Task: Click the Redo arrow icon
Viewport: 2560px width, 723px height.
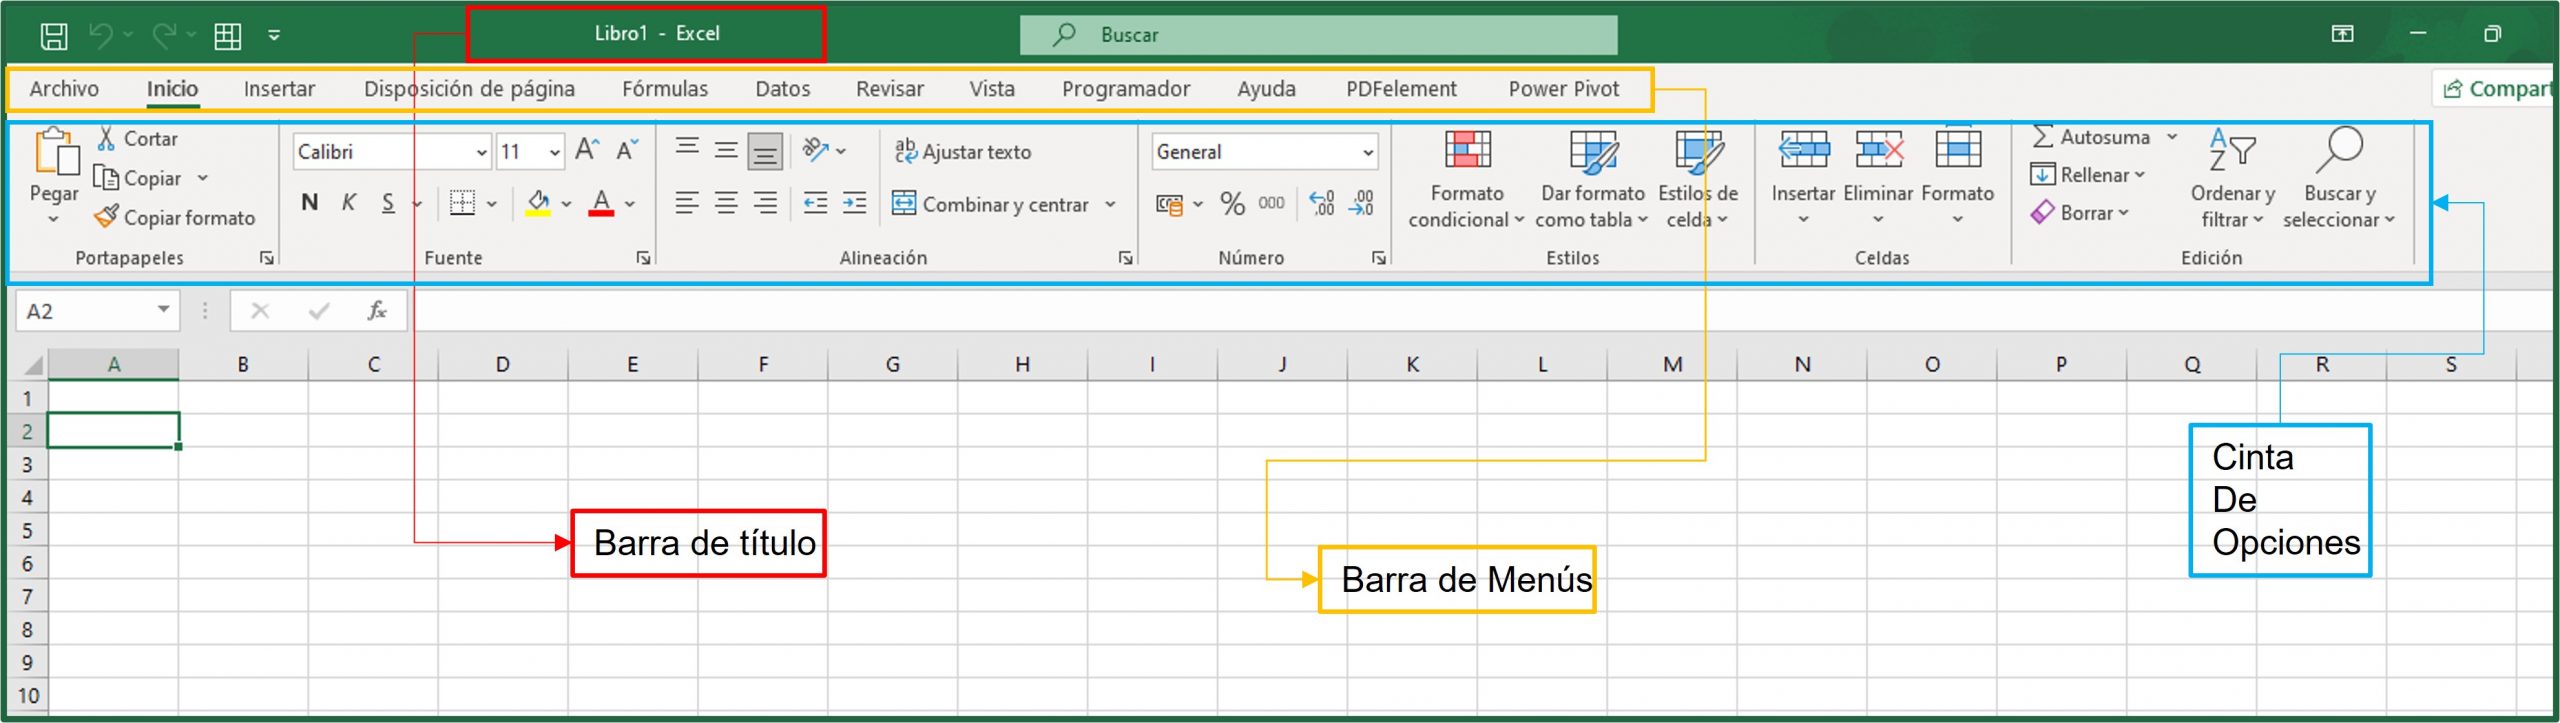Action: (164, 35)
